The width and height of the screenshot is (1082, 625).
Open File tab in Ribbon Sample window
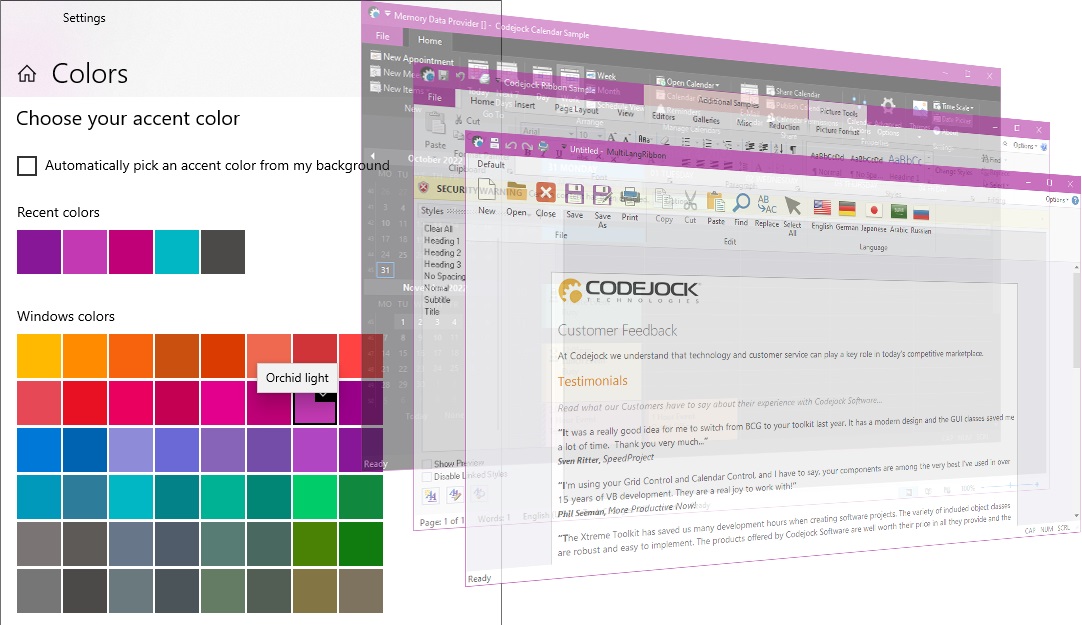(434, 97)
